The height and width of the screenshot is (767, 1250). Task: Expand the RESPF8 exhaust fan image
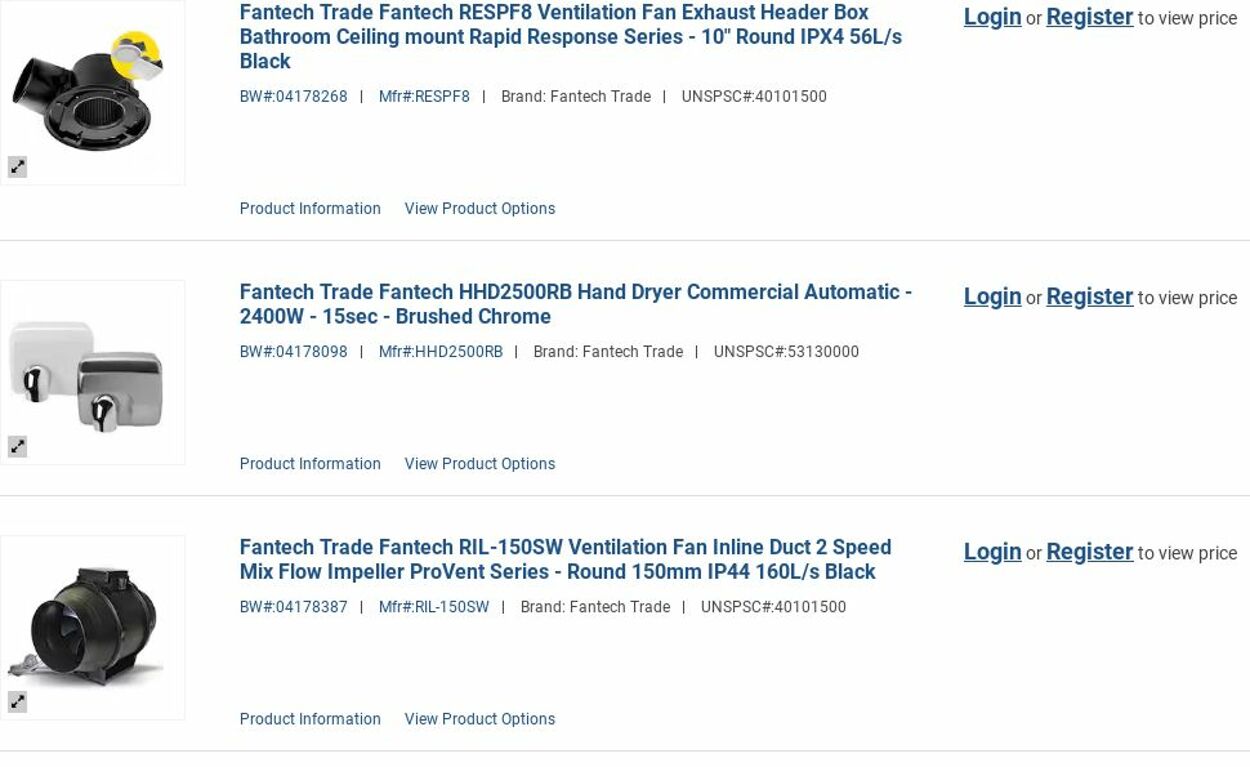(17, 167)
